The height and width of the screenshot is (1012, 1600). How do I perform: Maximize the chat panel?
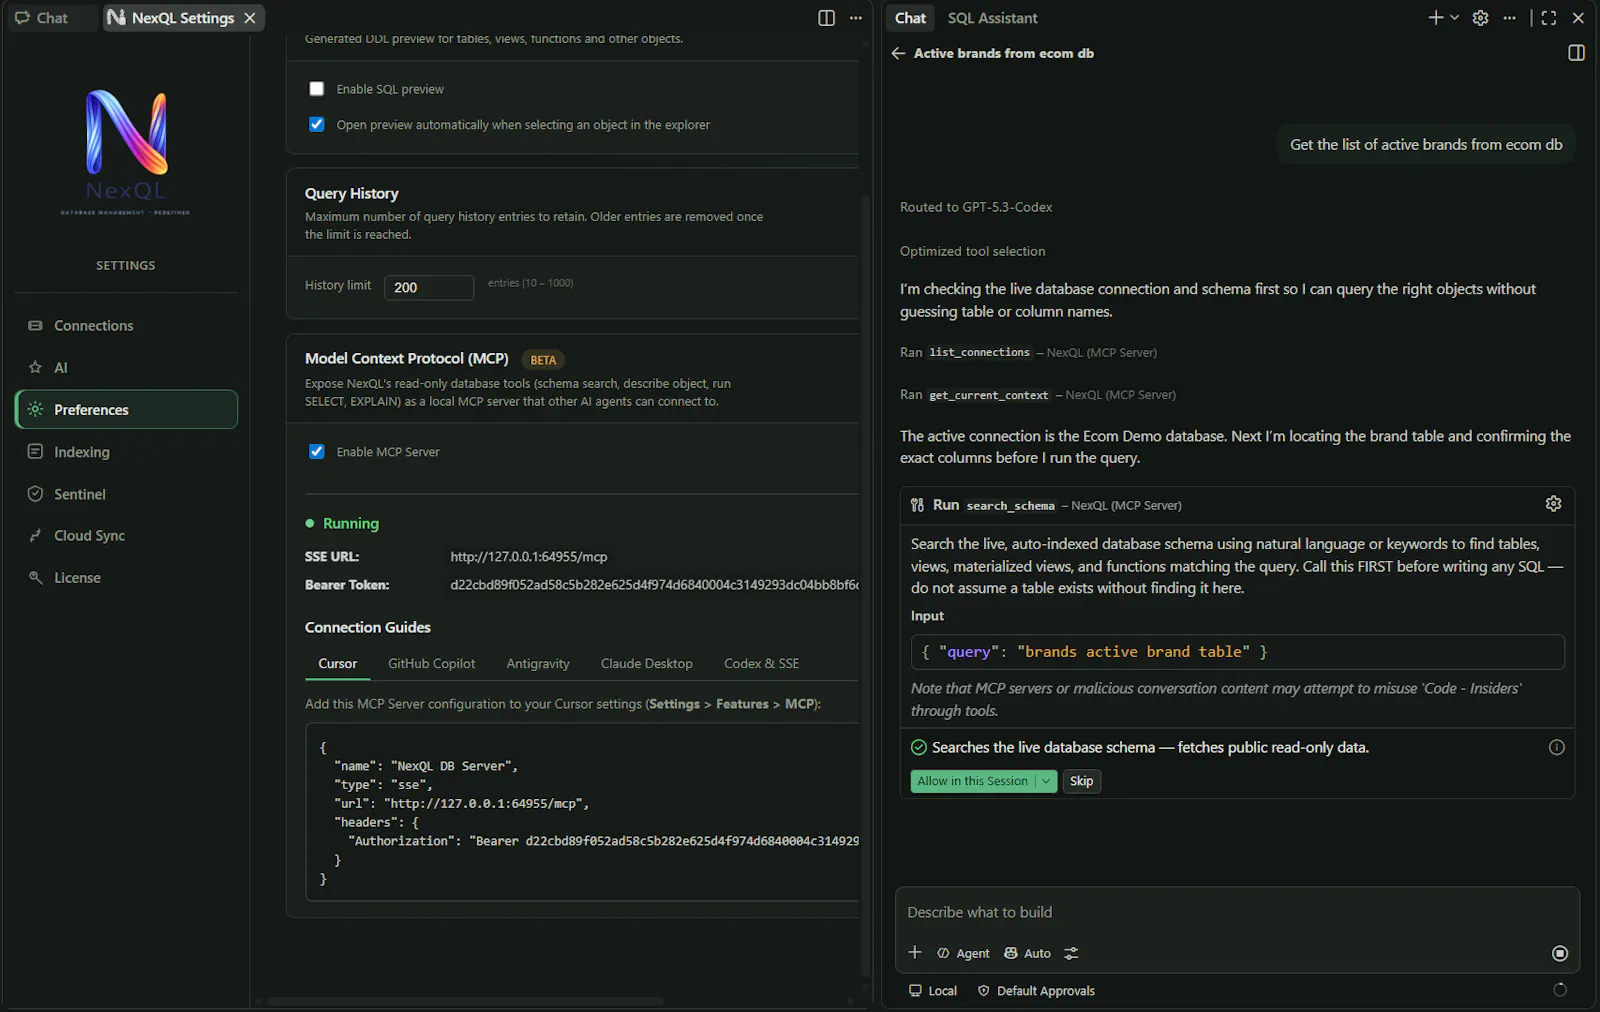[x=1549, y=18]
